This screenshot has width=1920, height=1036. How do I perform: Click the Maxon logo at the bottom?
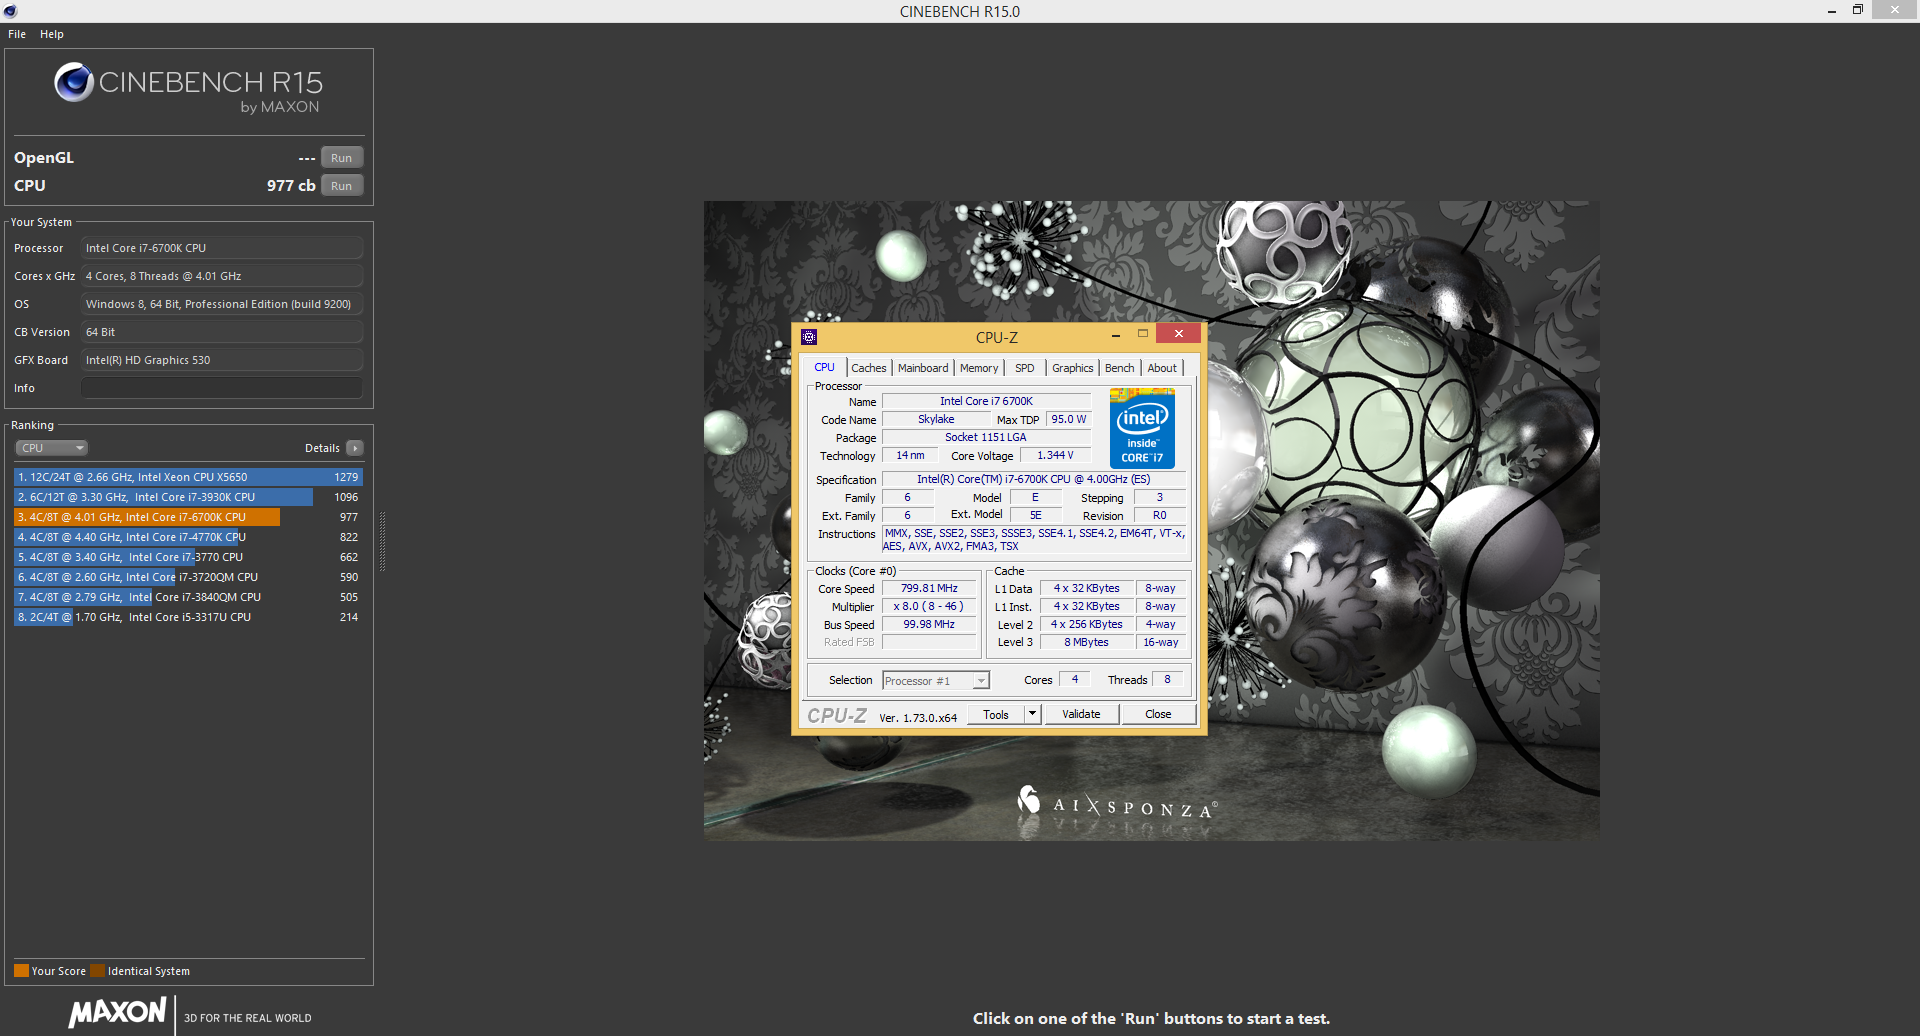117,1012
